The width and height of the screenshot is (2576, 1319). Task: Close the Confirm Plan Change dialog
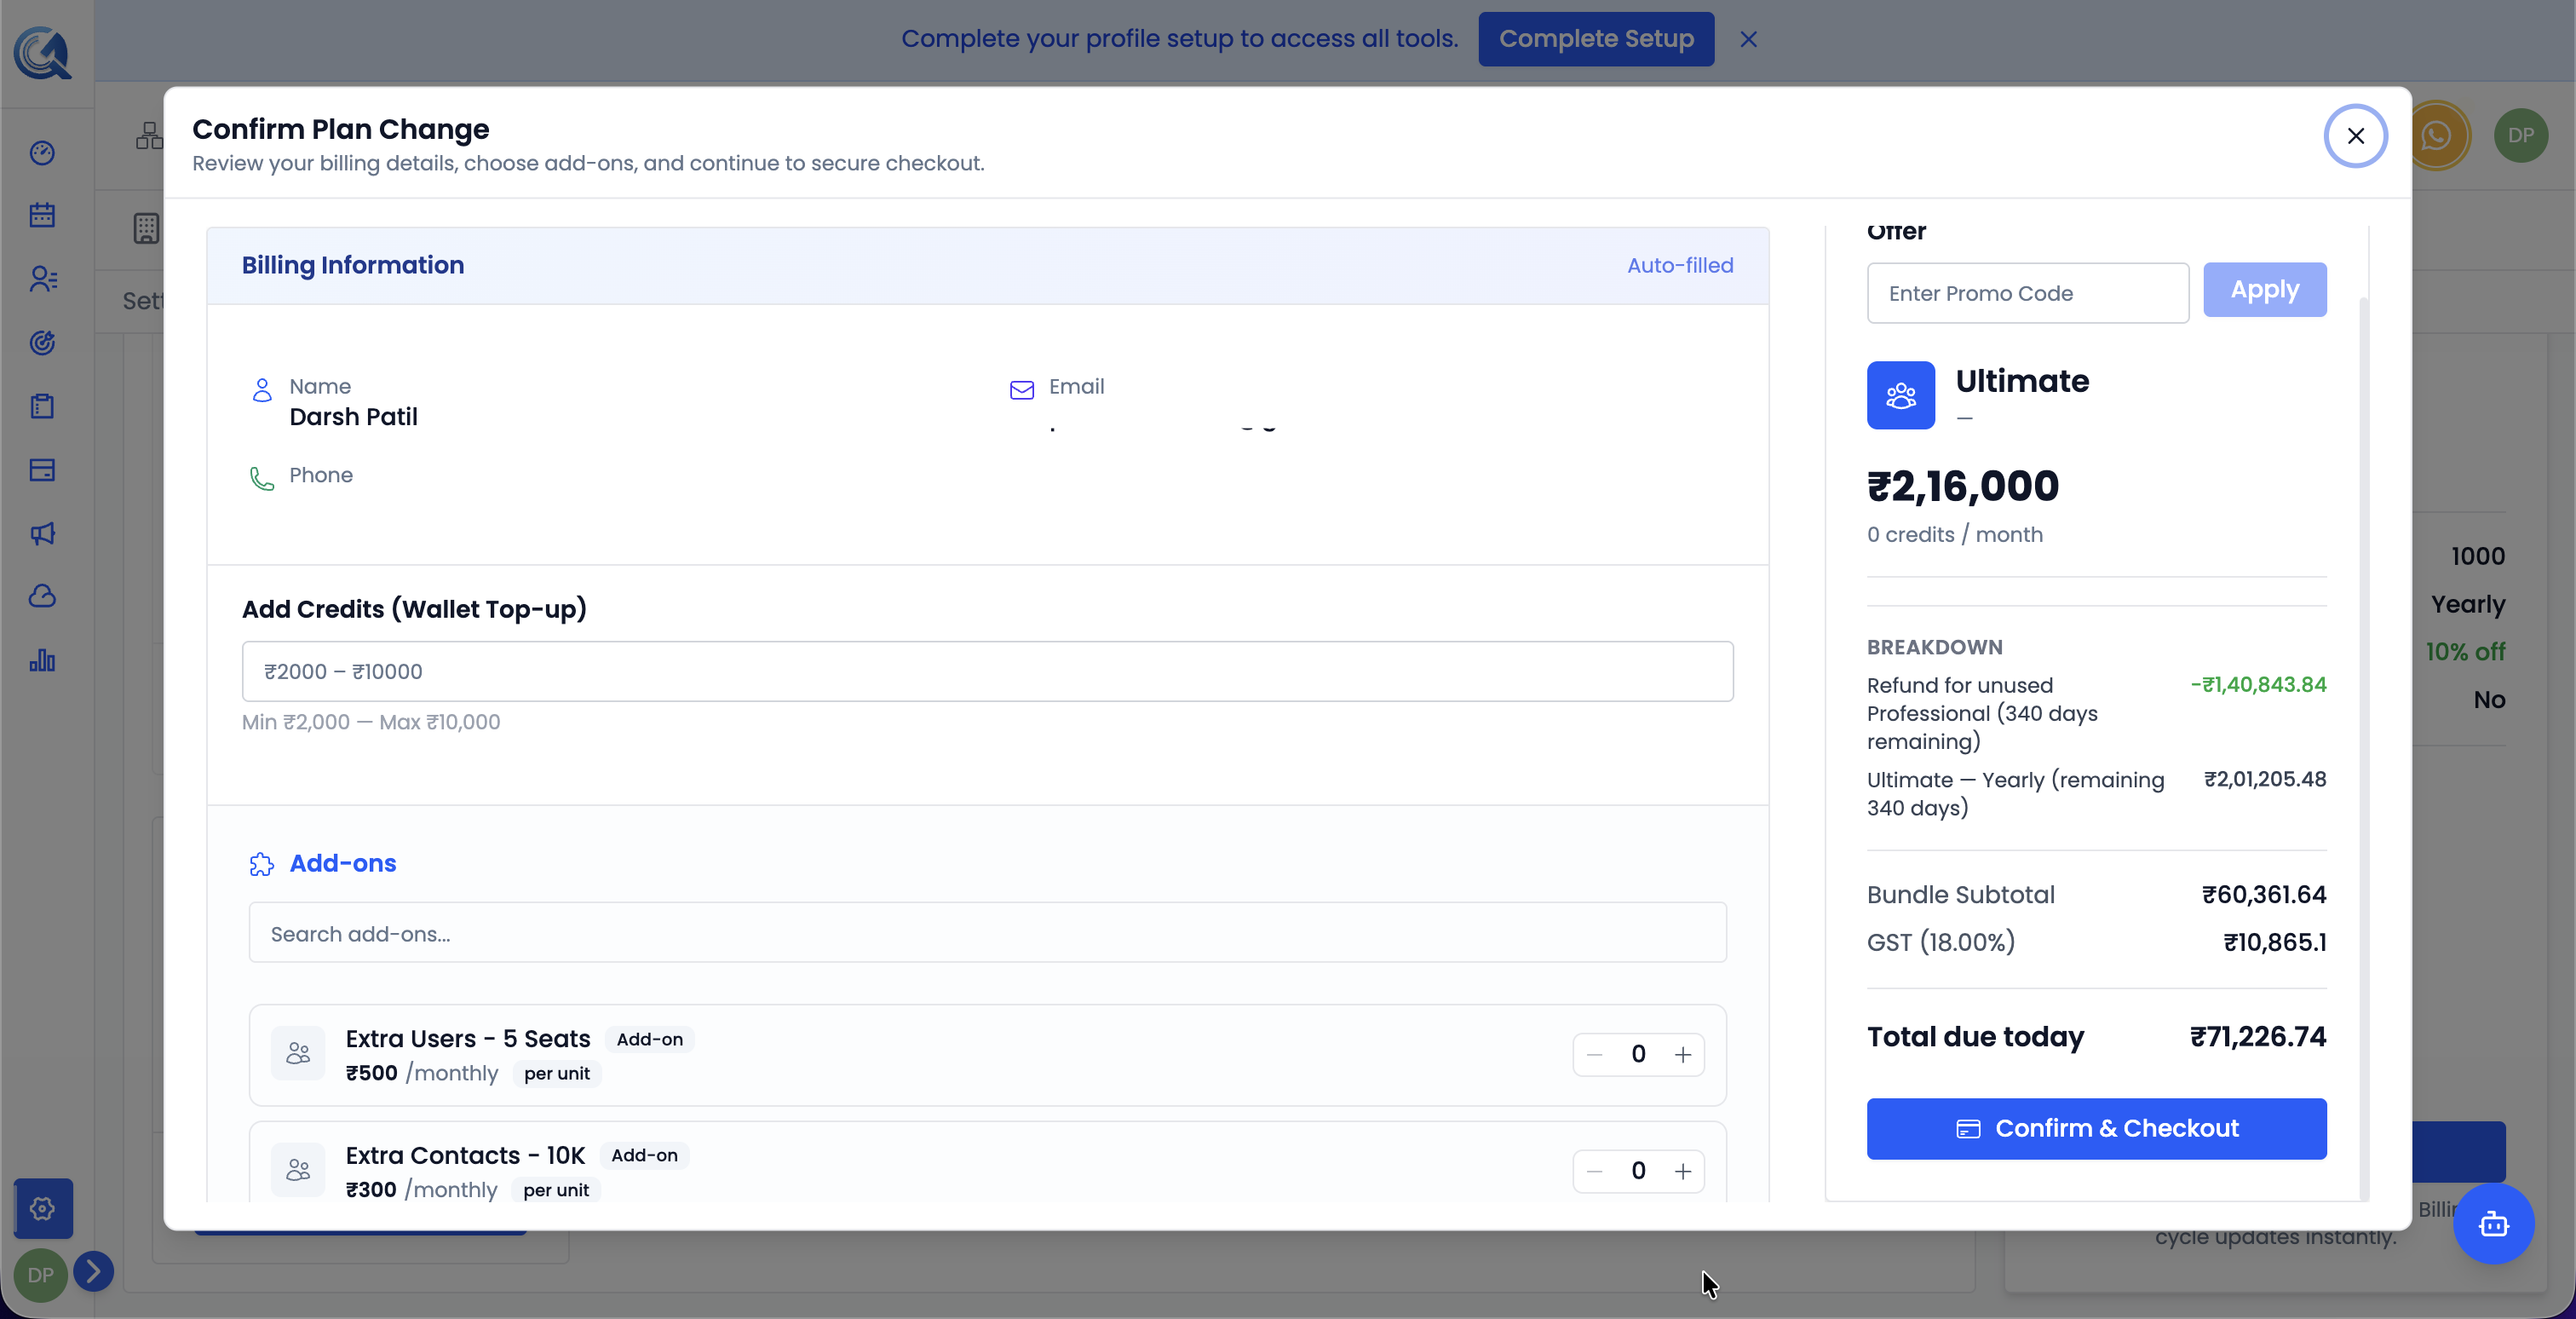(2355, 136)
